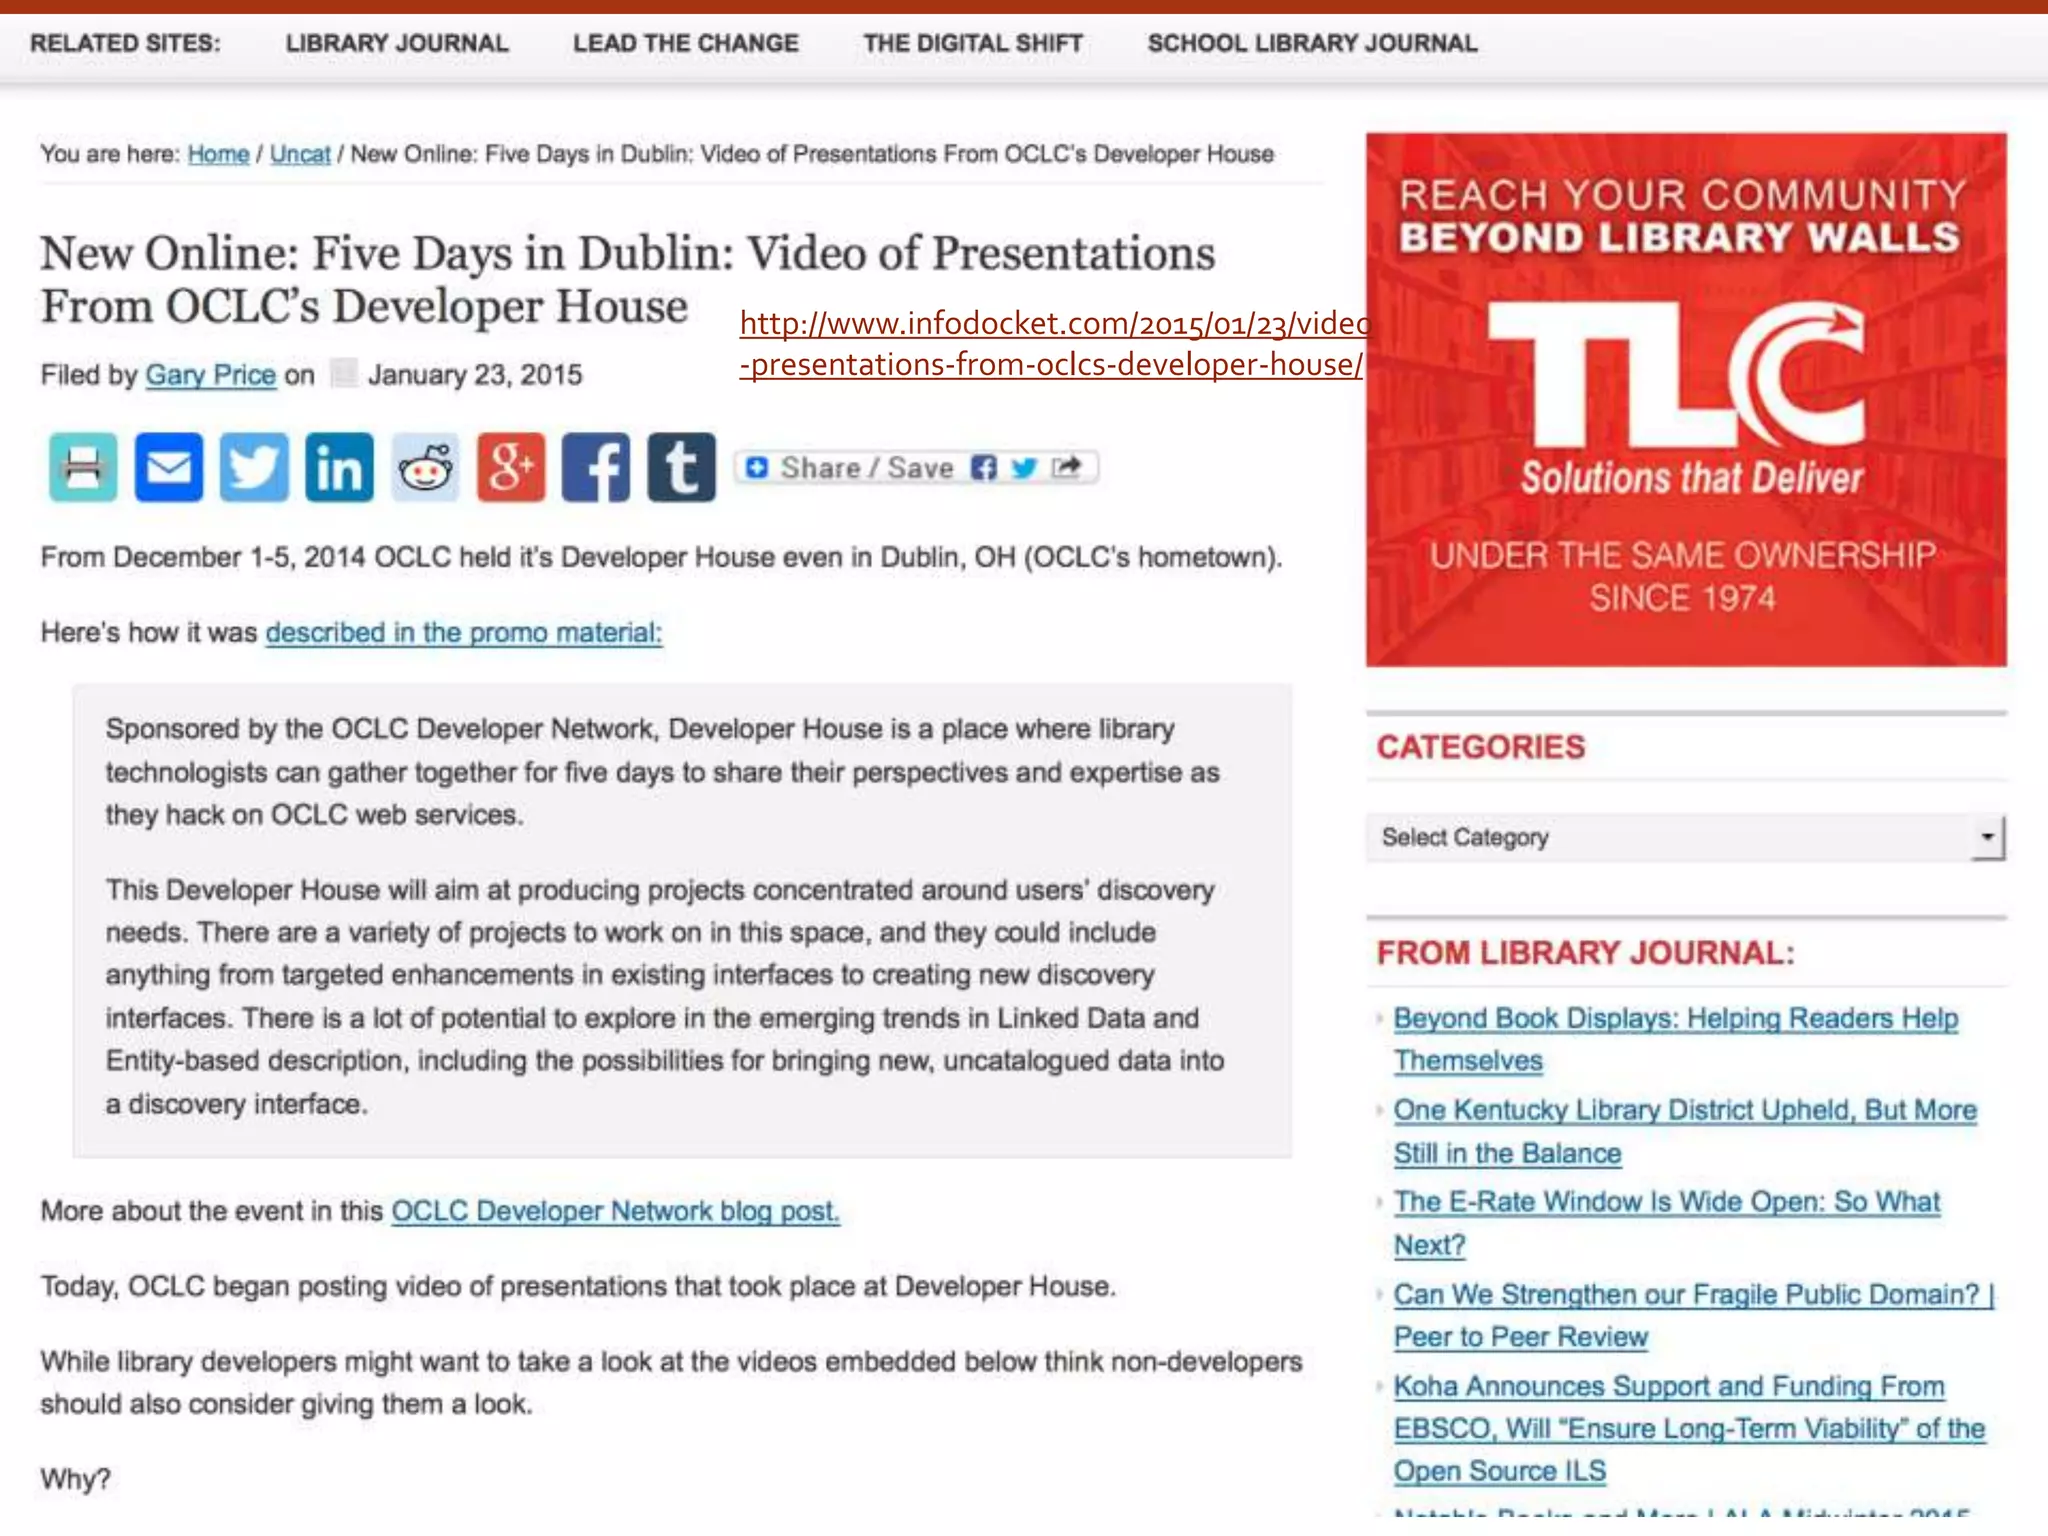Share on Google Plus
The image size is (2048, 1536).
[511, 467]
